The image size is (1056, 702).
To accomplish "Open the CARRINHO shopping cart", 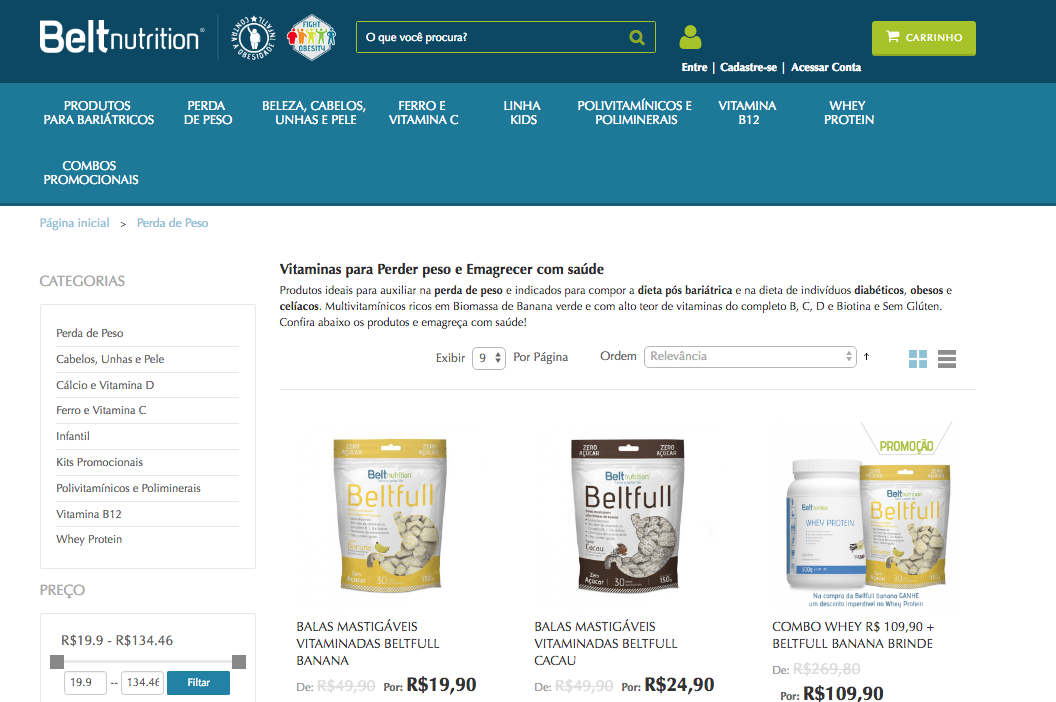I will click(923, 38).
